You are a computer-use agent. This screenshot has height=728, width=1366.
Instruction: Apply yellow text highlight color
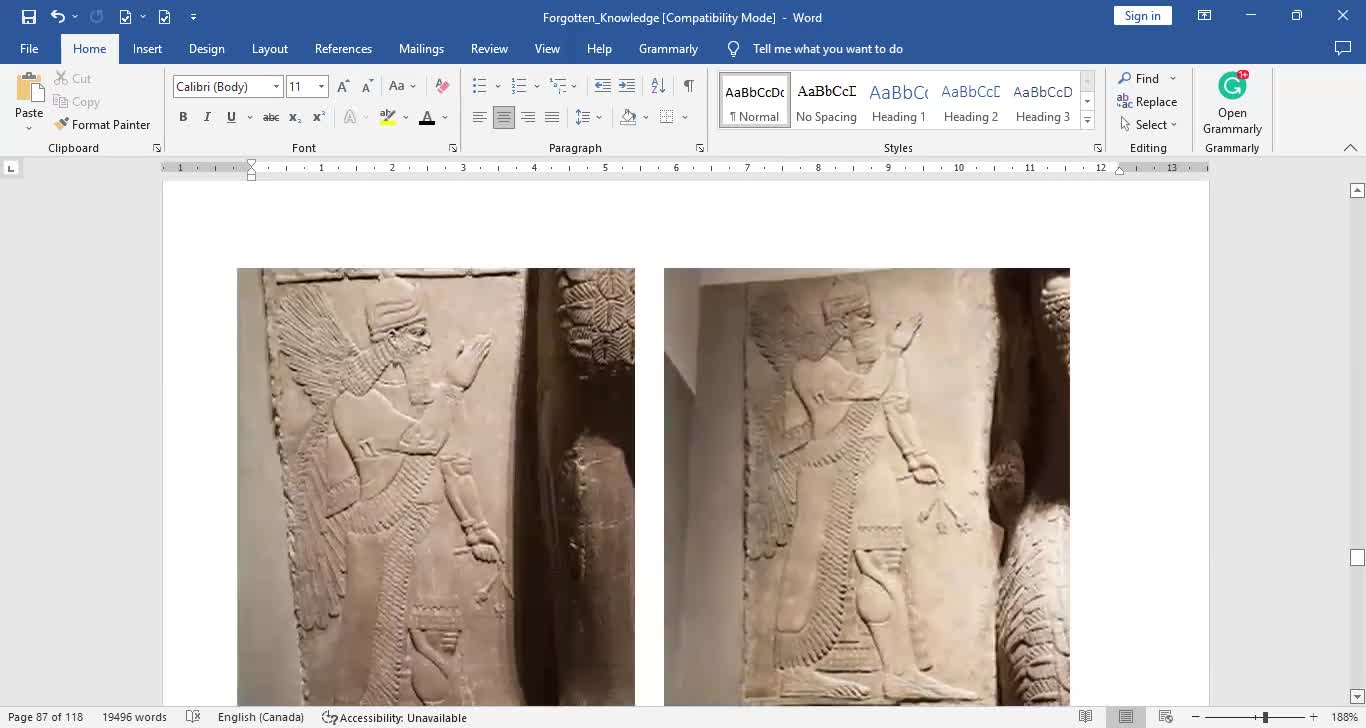pos(388,117)
